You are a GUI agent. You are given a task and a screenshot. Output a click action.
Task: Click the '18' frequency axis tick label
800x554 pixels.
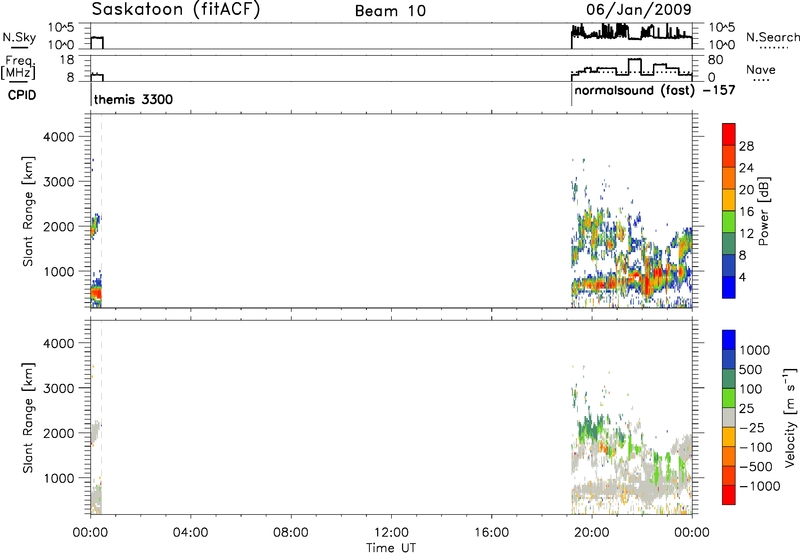click(x=67, y=60)
